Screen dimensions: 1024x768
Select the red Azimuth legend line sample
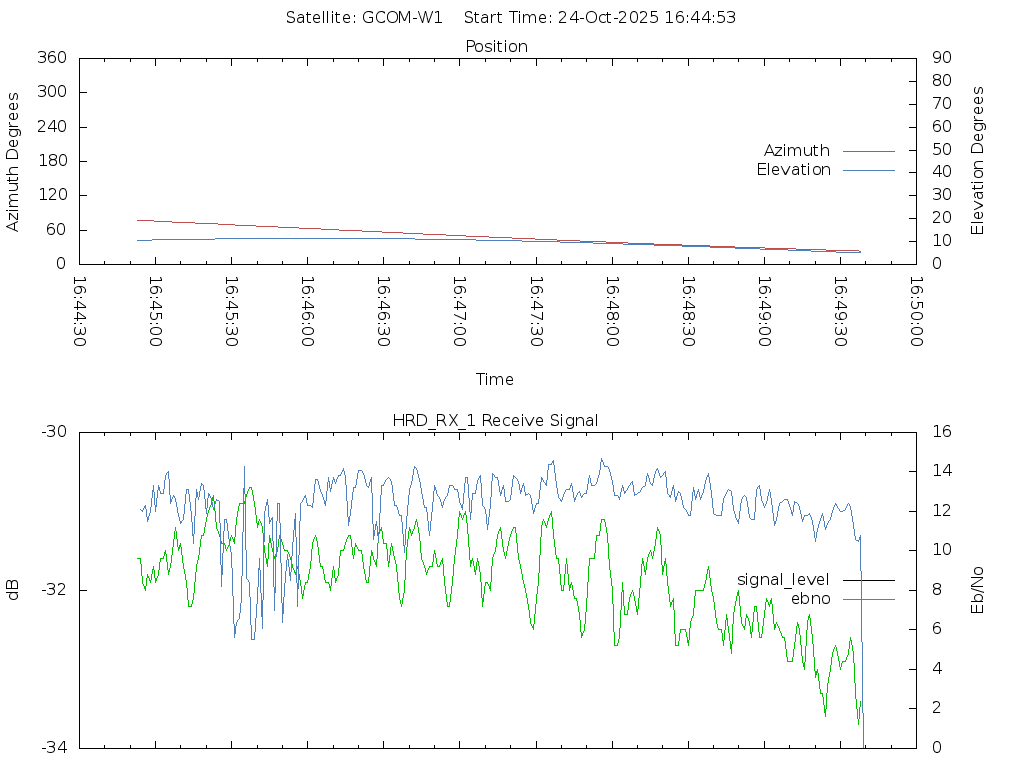coord(868,151)
